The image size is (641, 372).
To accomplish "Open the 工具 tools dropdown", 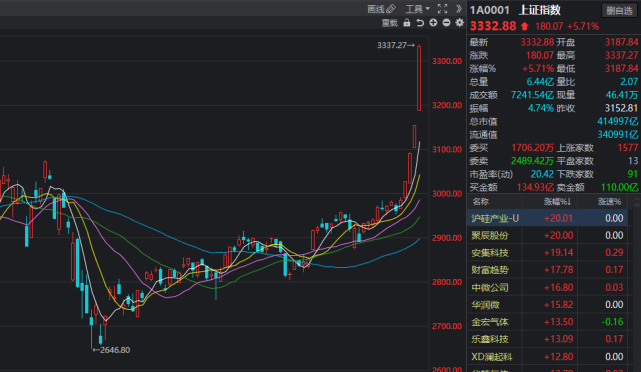I will (417, 9).
